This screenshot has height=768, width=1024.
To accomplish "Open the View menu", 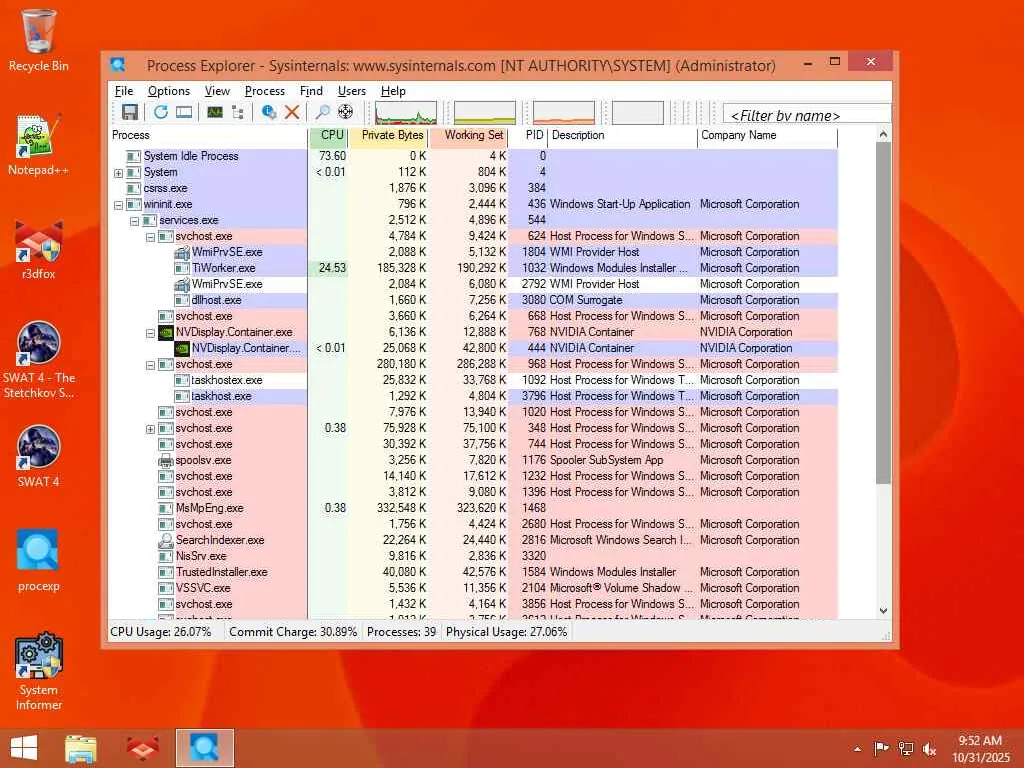I will [x=217, y=91].
